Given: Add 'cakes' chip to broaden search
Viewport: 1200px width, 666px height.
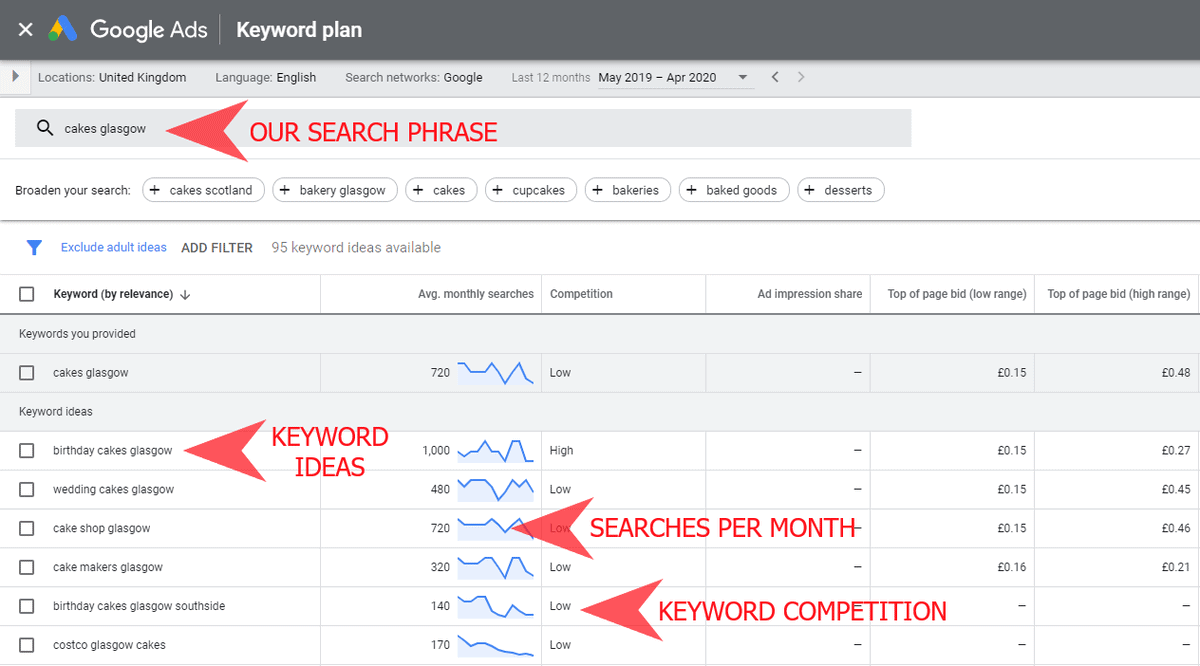Looking at the screenshot, I should coord(441,190).
